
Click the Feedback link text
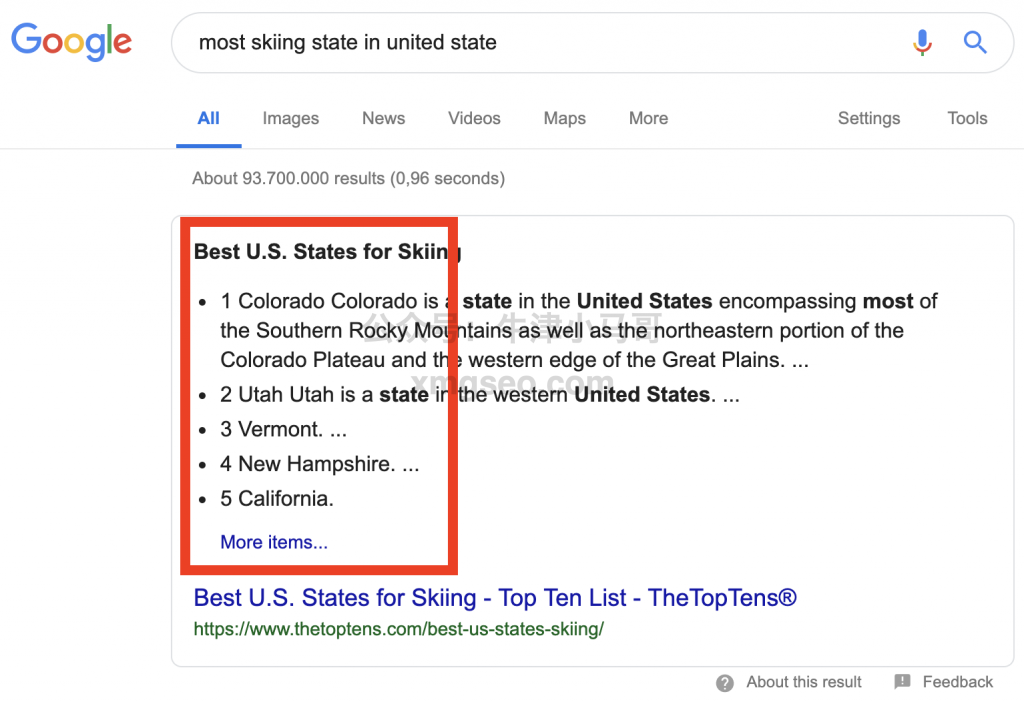pyautogui.click(x=957, y=682)
